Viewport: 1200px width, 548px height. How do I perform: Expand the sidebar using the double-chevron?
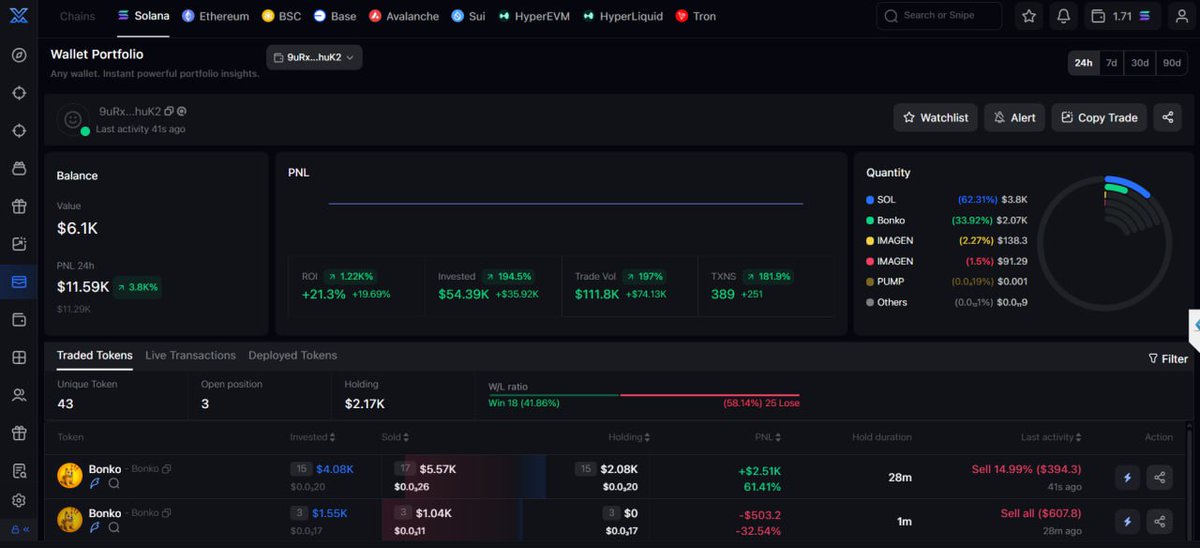click(25, 530)
